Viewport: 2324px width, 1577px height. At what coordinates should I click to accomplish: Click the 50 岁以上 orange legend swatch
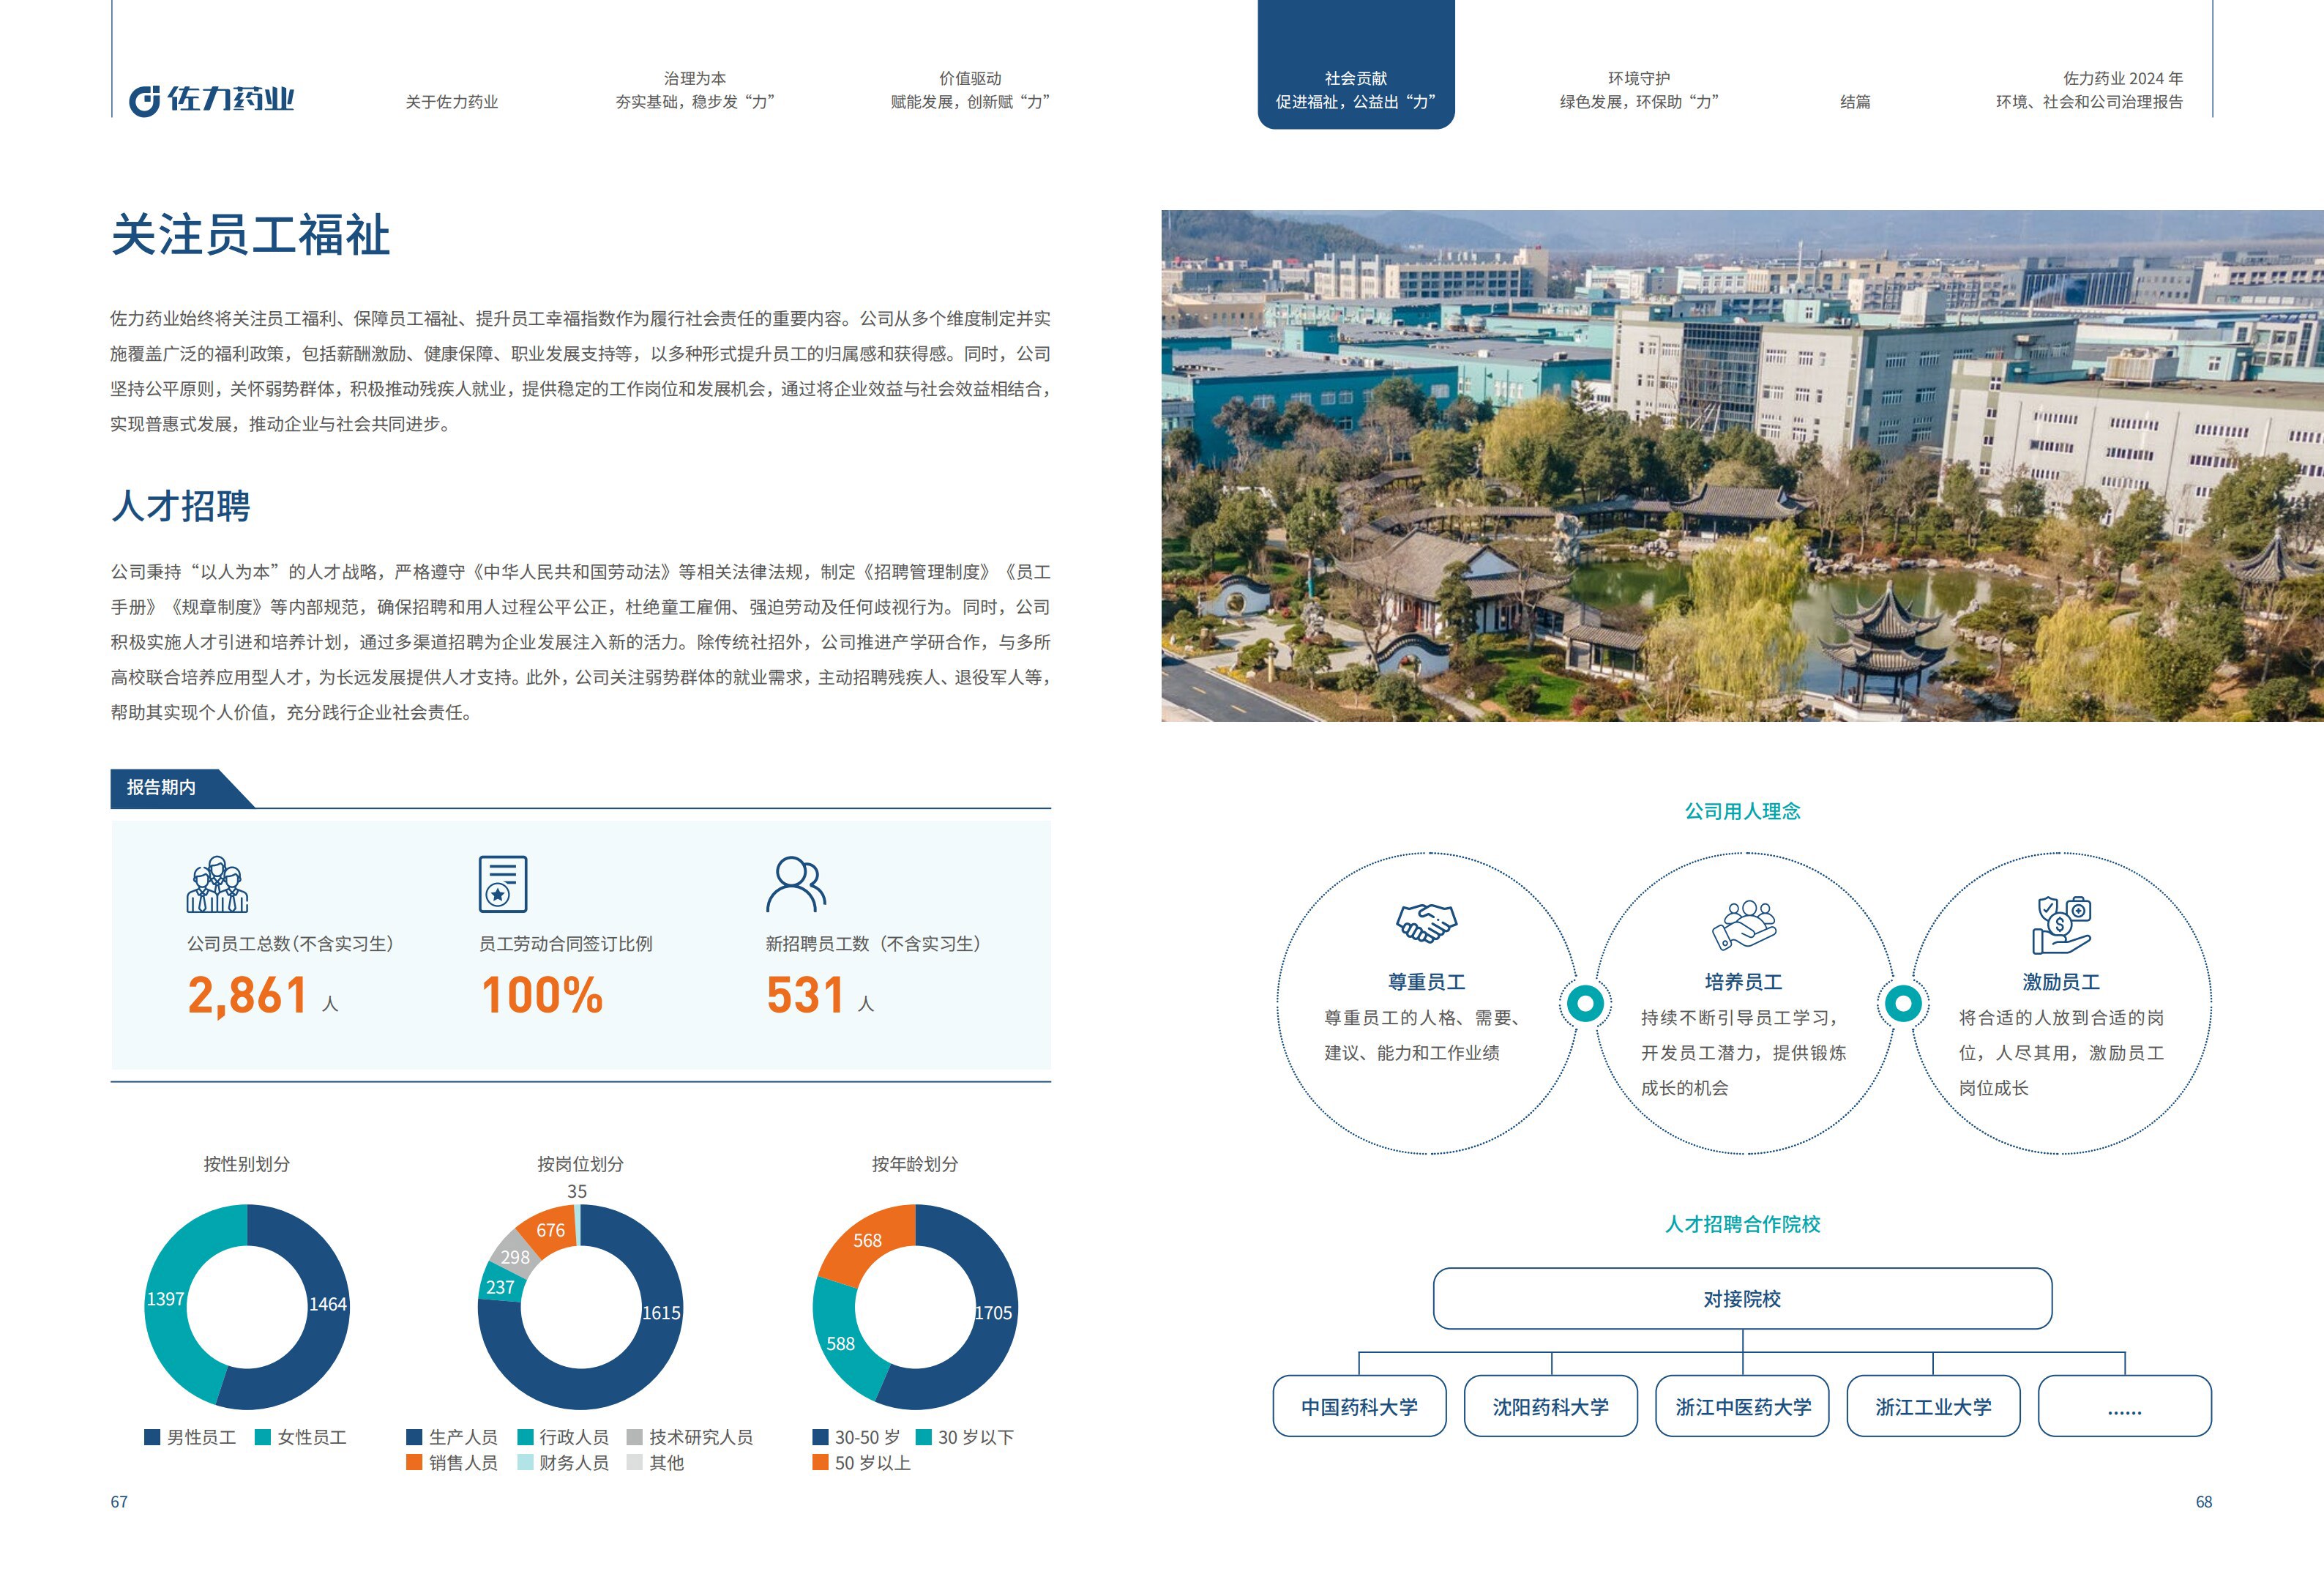(820, 1463)
